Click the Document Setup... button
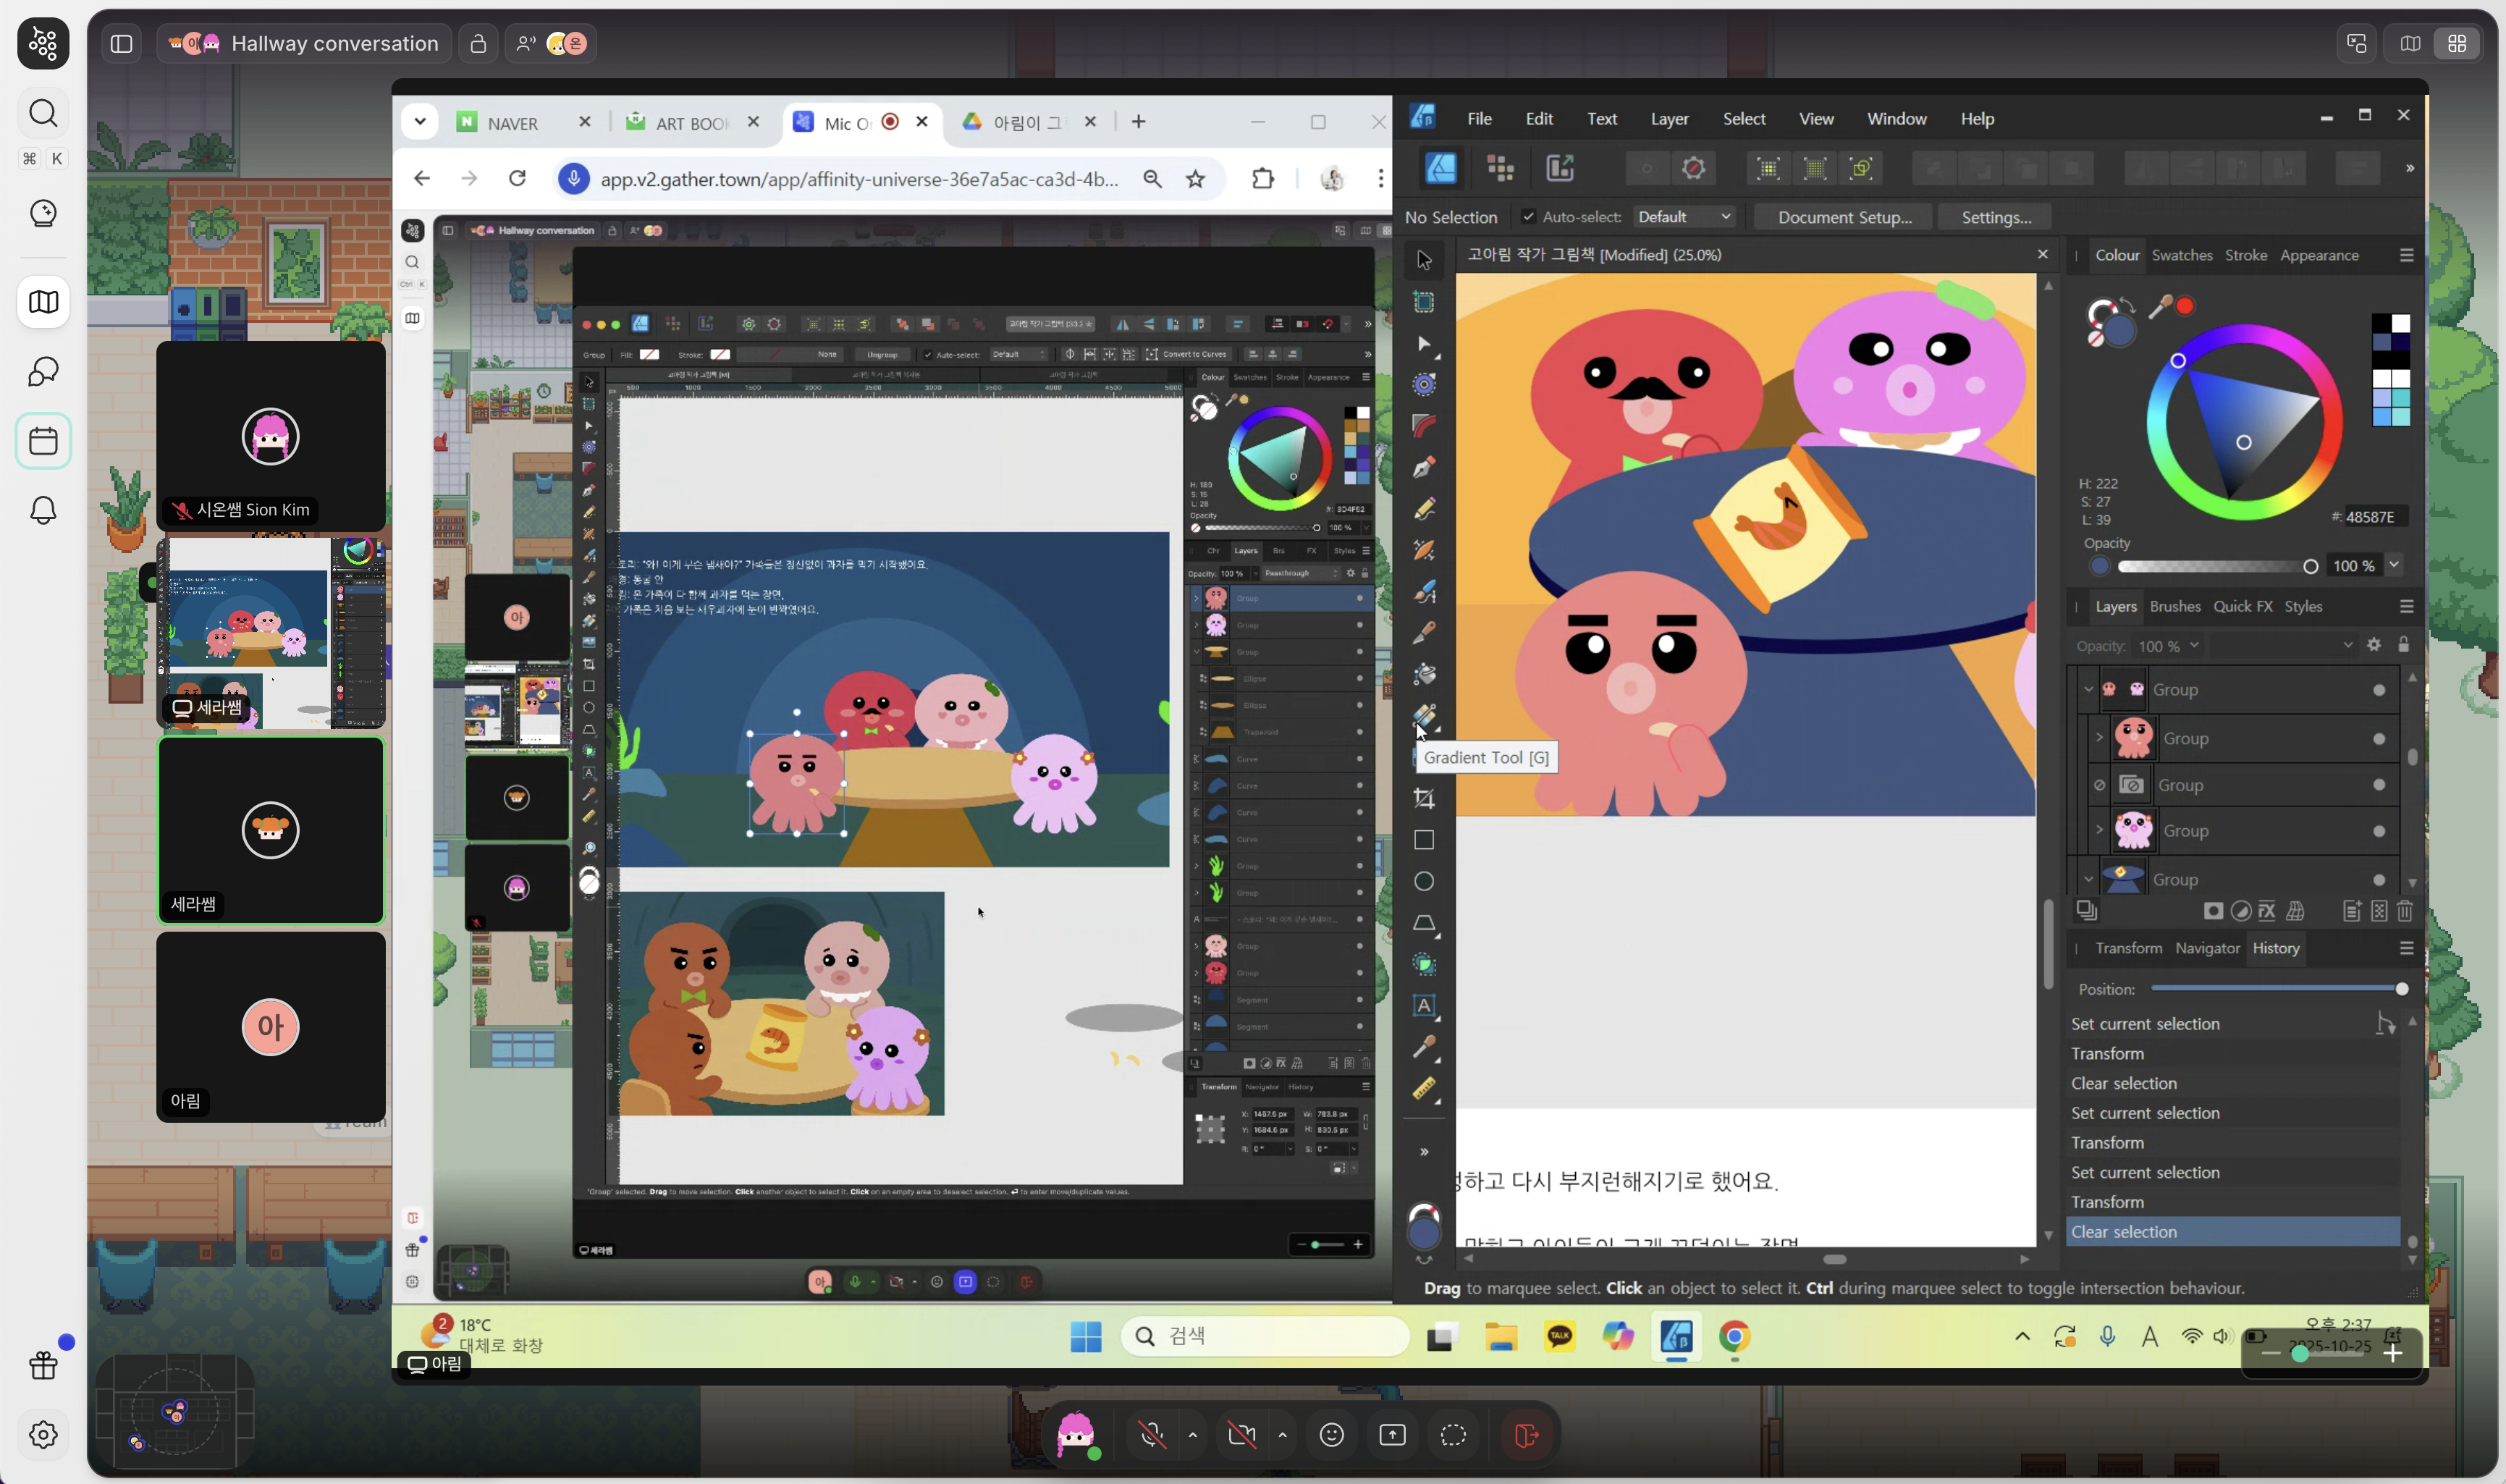 pos(1844,217)
